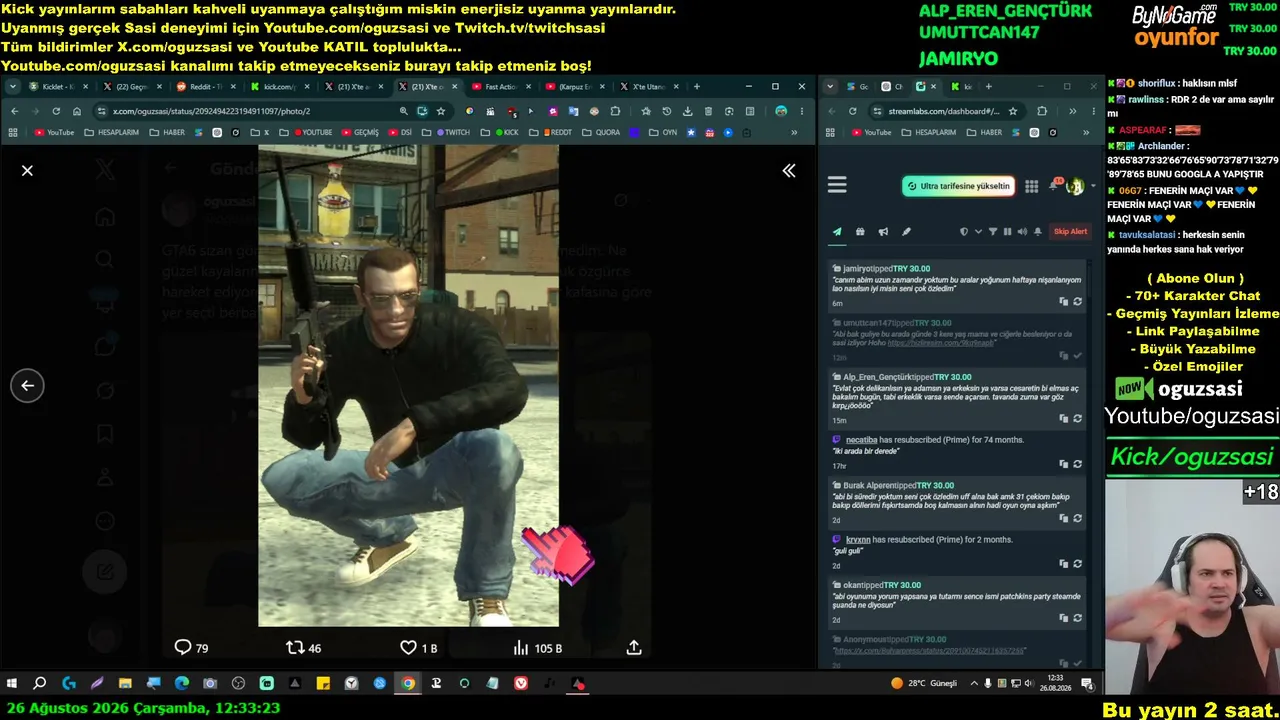Switch to the Fast Action YouTube tab
This screenshot has width=1280, height=720.
tap(500, 87)
